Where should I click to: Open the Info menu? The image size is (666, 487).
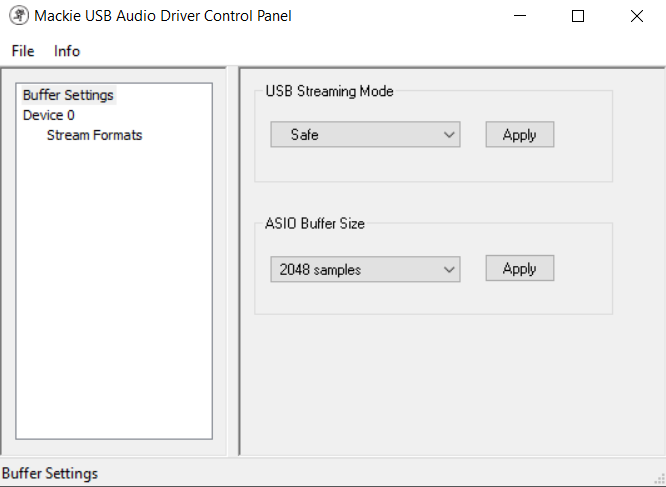coord(67,51)
